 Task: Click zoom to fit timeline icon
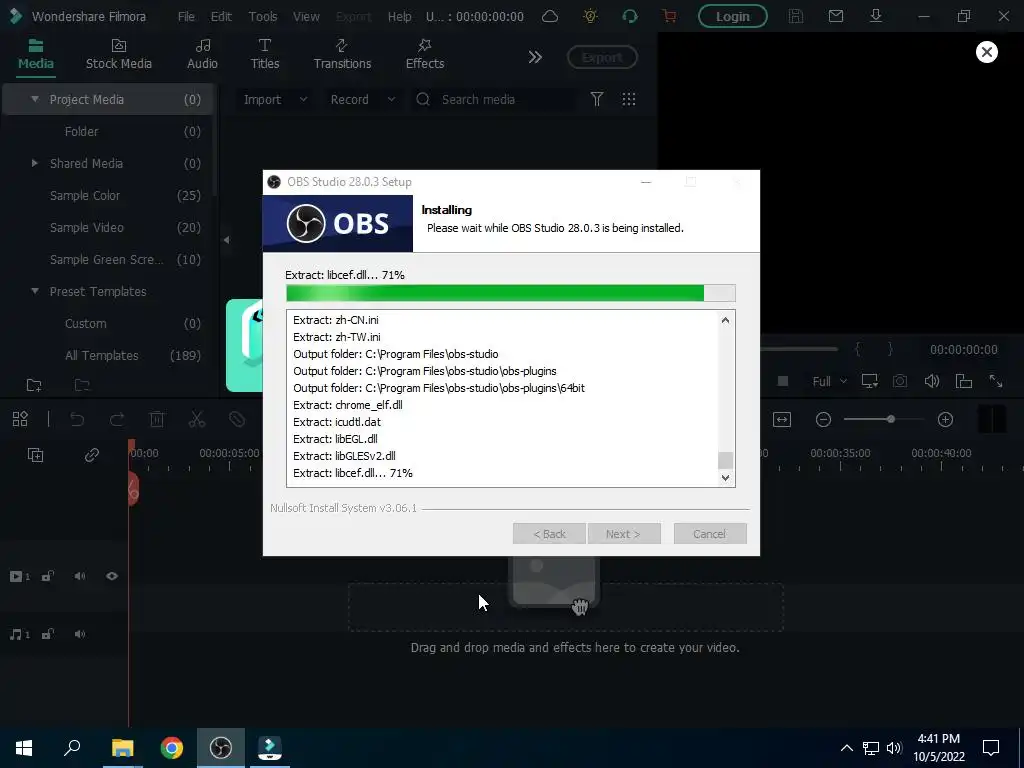click(x=782, y=419)
